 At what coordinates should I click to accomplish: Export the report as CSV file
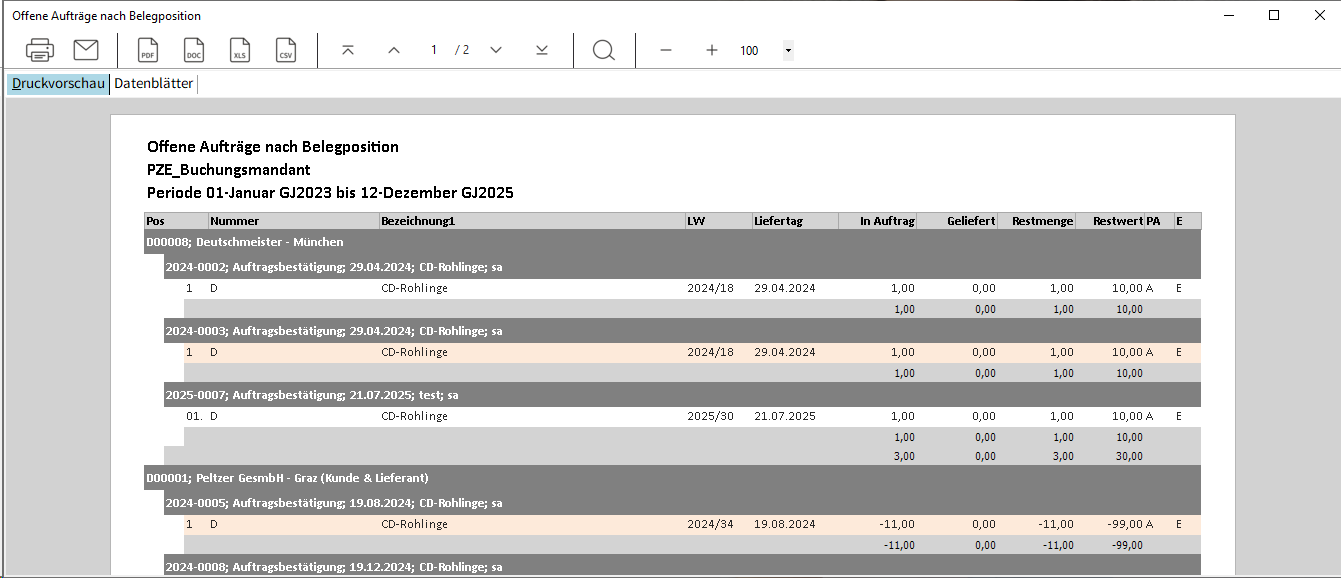pyautogui.click(x=286, y=50)
